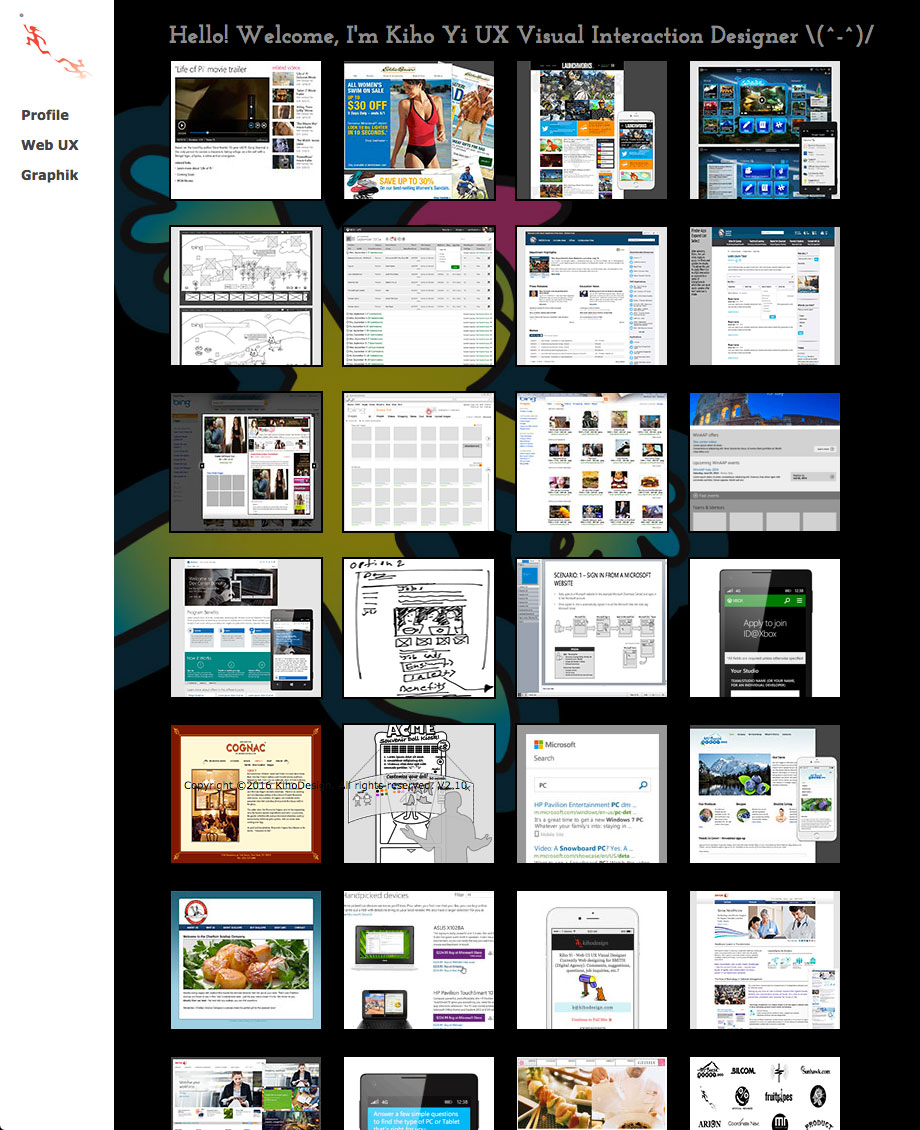
Task: Open the data table with green rows thumbnail
Action: pos(419,296)
